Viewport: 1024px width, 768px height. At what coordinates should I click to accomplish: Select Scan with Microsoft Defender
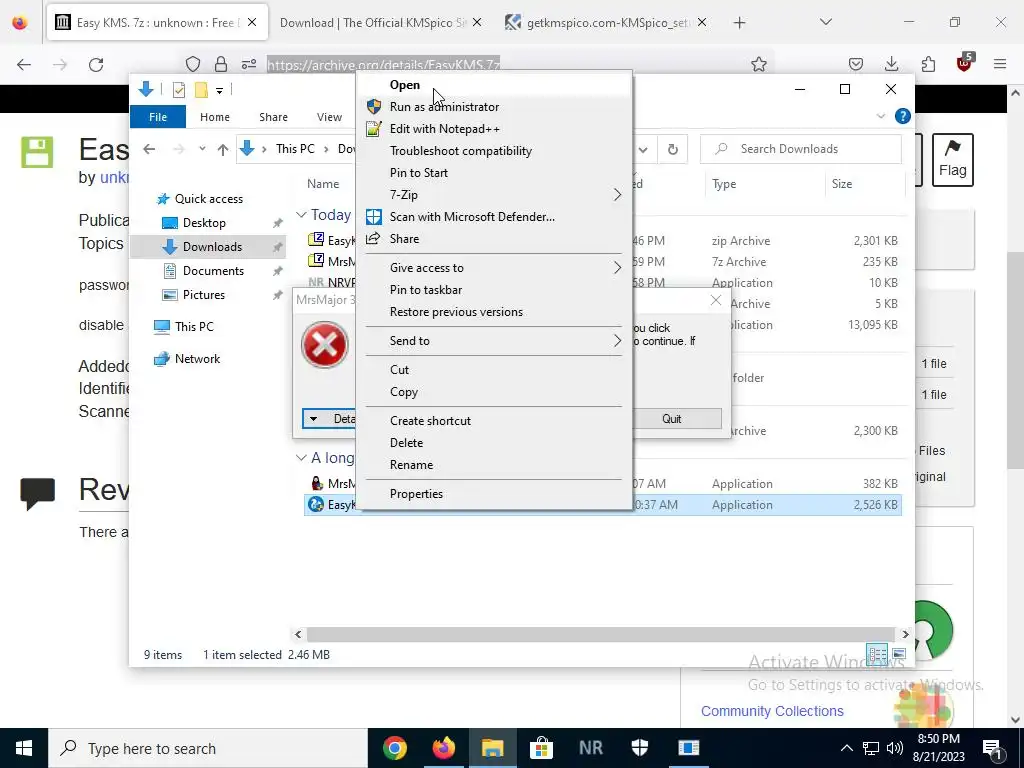click(472, 217)
